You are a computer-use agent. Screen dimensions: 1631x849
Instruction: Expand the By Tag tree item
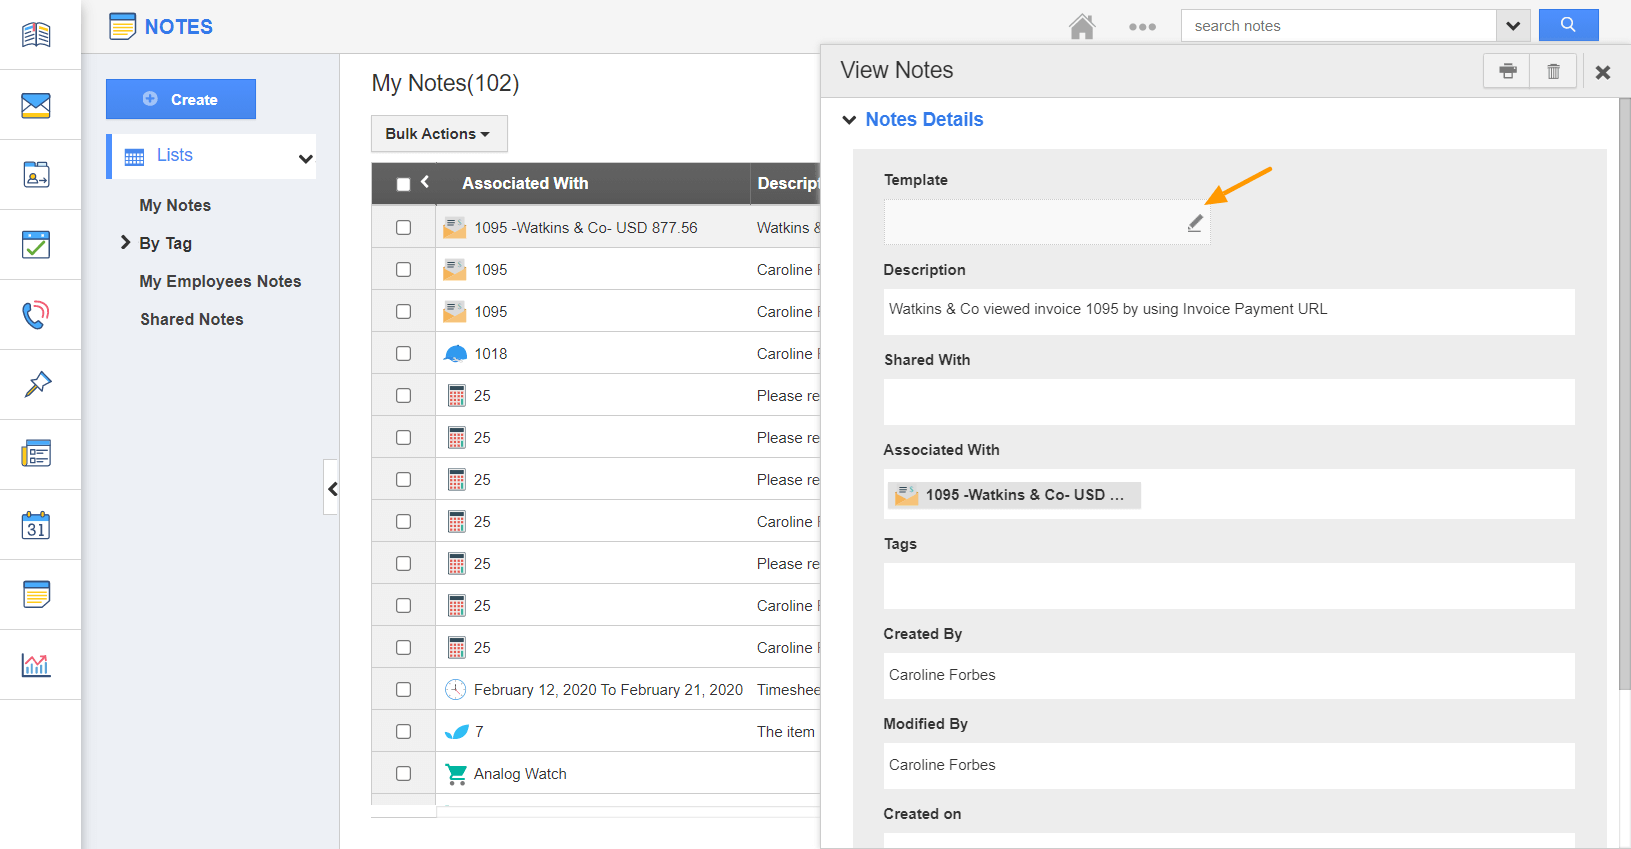pos(126,243)
